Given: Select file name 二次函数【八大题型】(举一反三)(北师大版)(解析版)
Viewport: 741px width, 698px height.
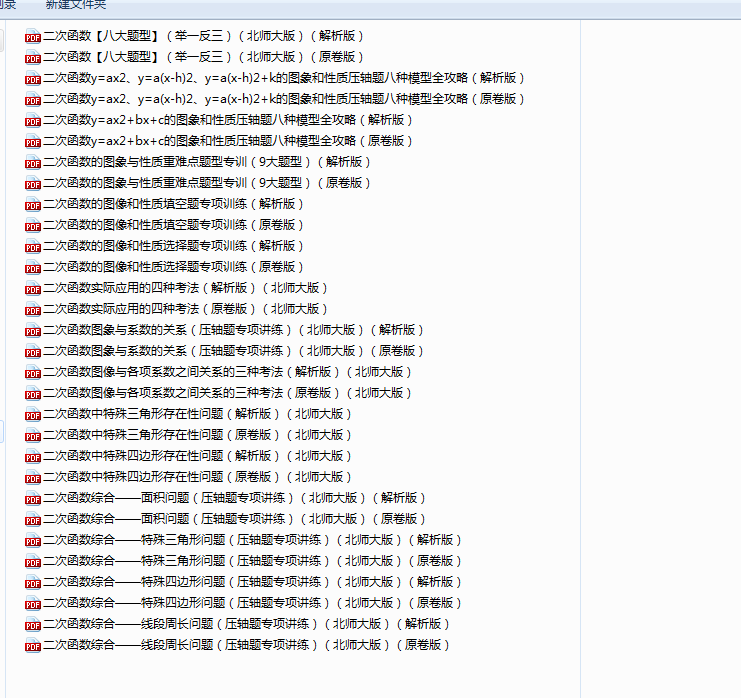Looking at the screenshot, I should 204,36.
